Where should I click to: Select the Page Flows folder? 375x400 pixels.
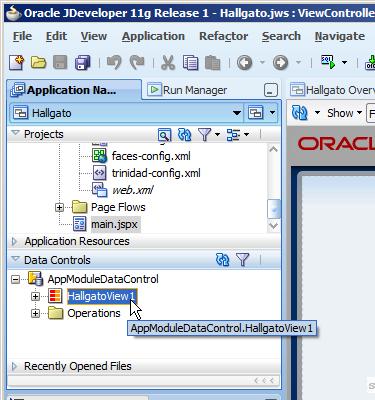click(x=118, y=207)
